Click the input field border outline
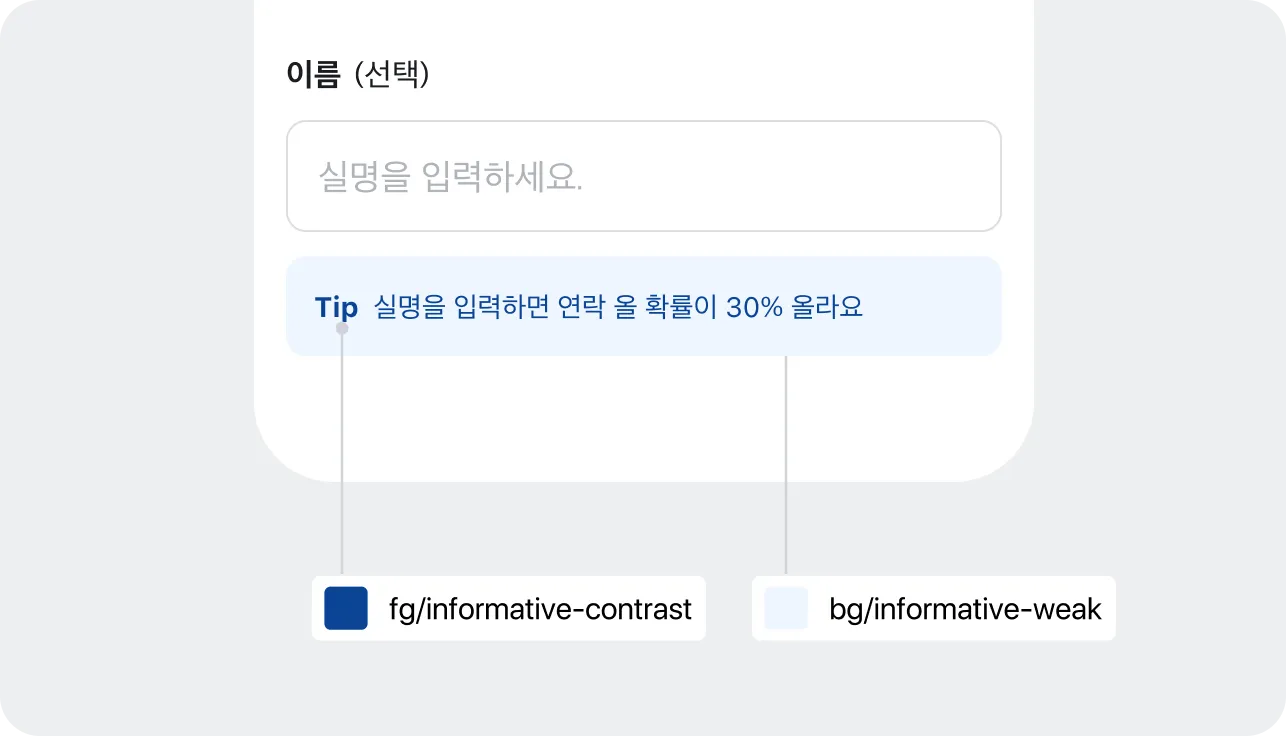 (x=643, y=123)
